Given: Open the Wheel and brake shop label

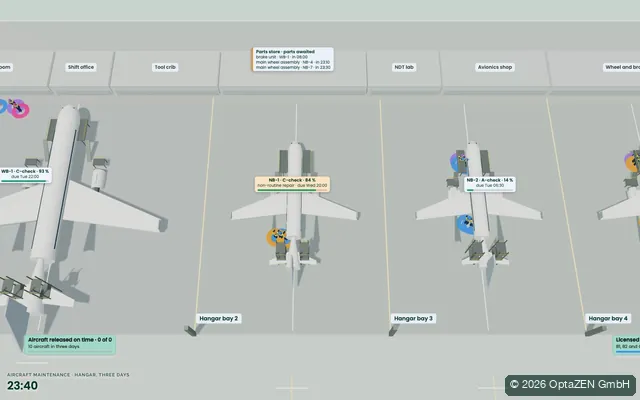Looking at the screenshot, I should (x=622, y=67).
